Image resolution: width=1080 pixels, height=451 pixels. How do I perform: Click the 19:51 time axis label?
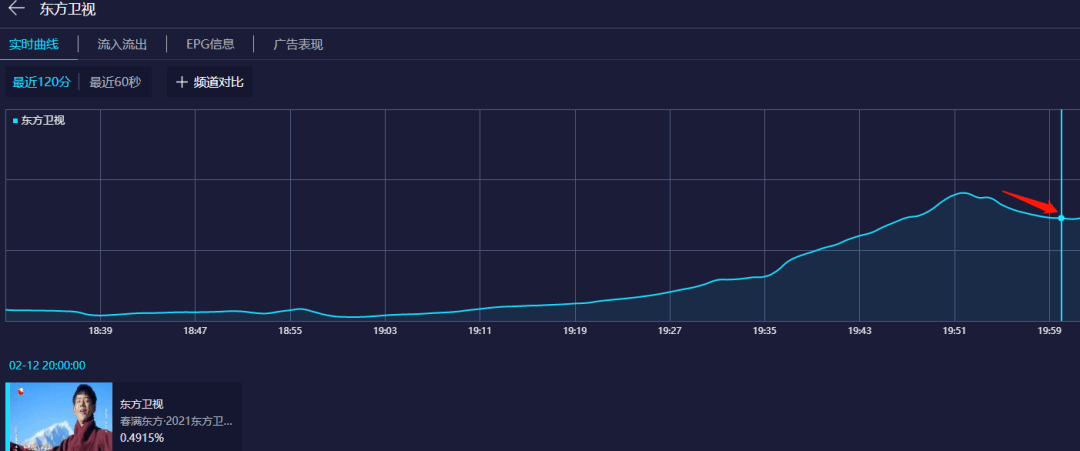click(955, 331)
